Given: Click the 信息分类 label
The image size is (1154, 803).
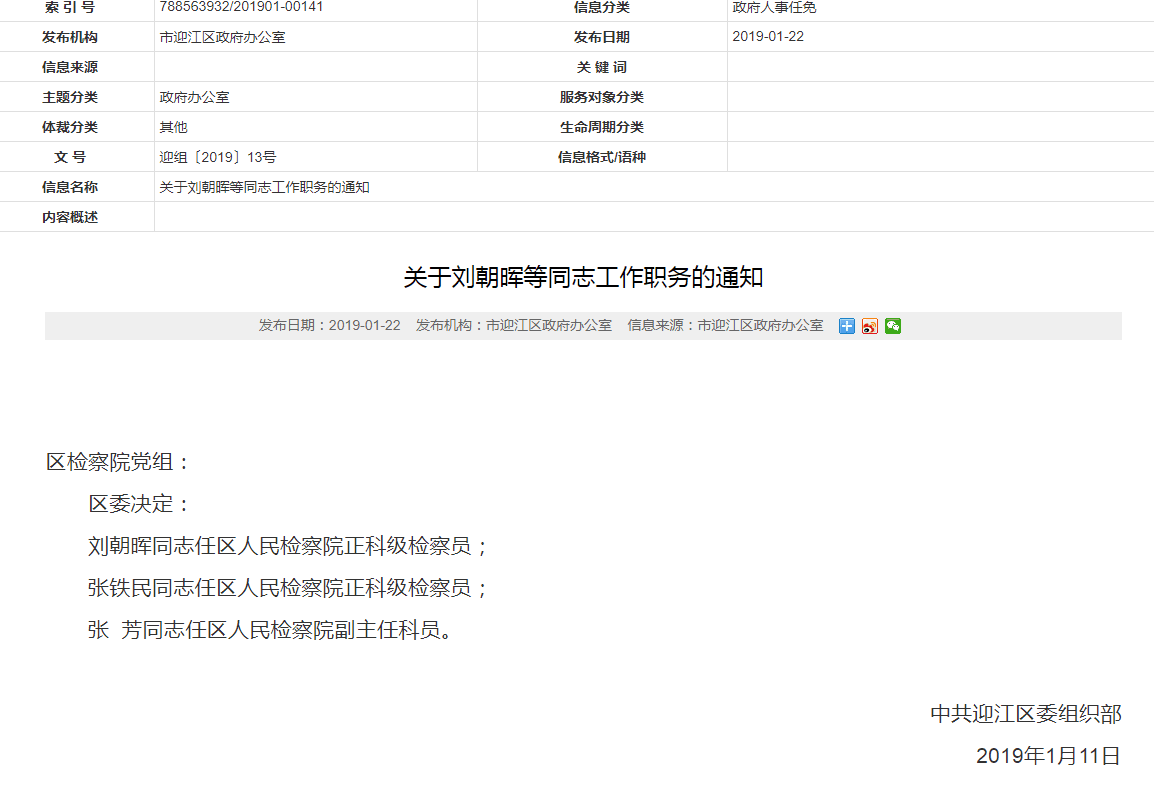Looking at the screenshot, I should point(601,7).
